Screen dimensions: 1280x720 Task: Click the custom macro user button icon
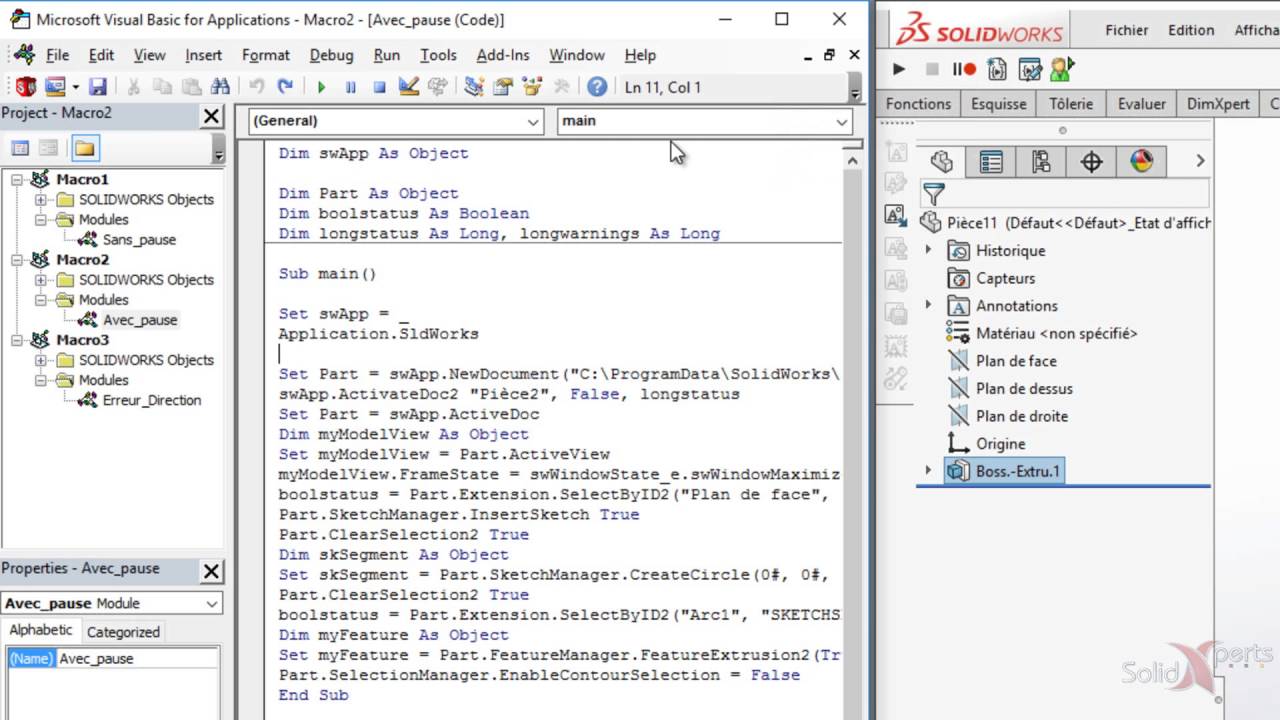(x=1062, y=69)
